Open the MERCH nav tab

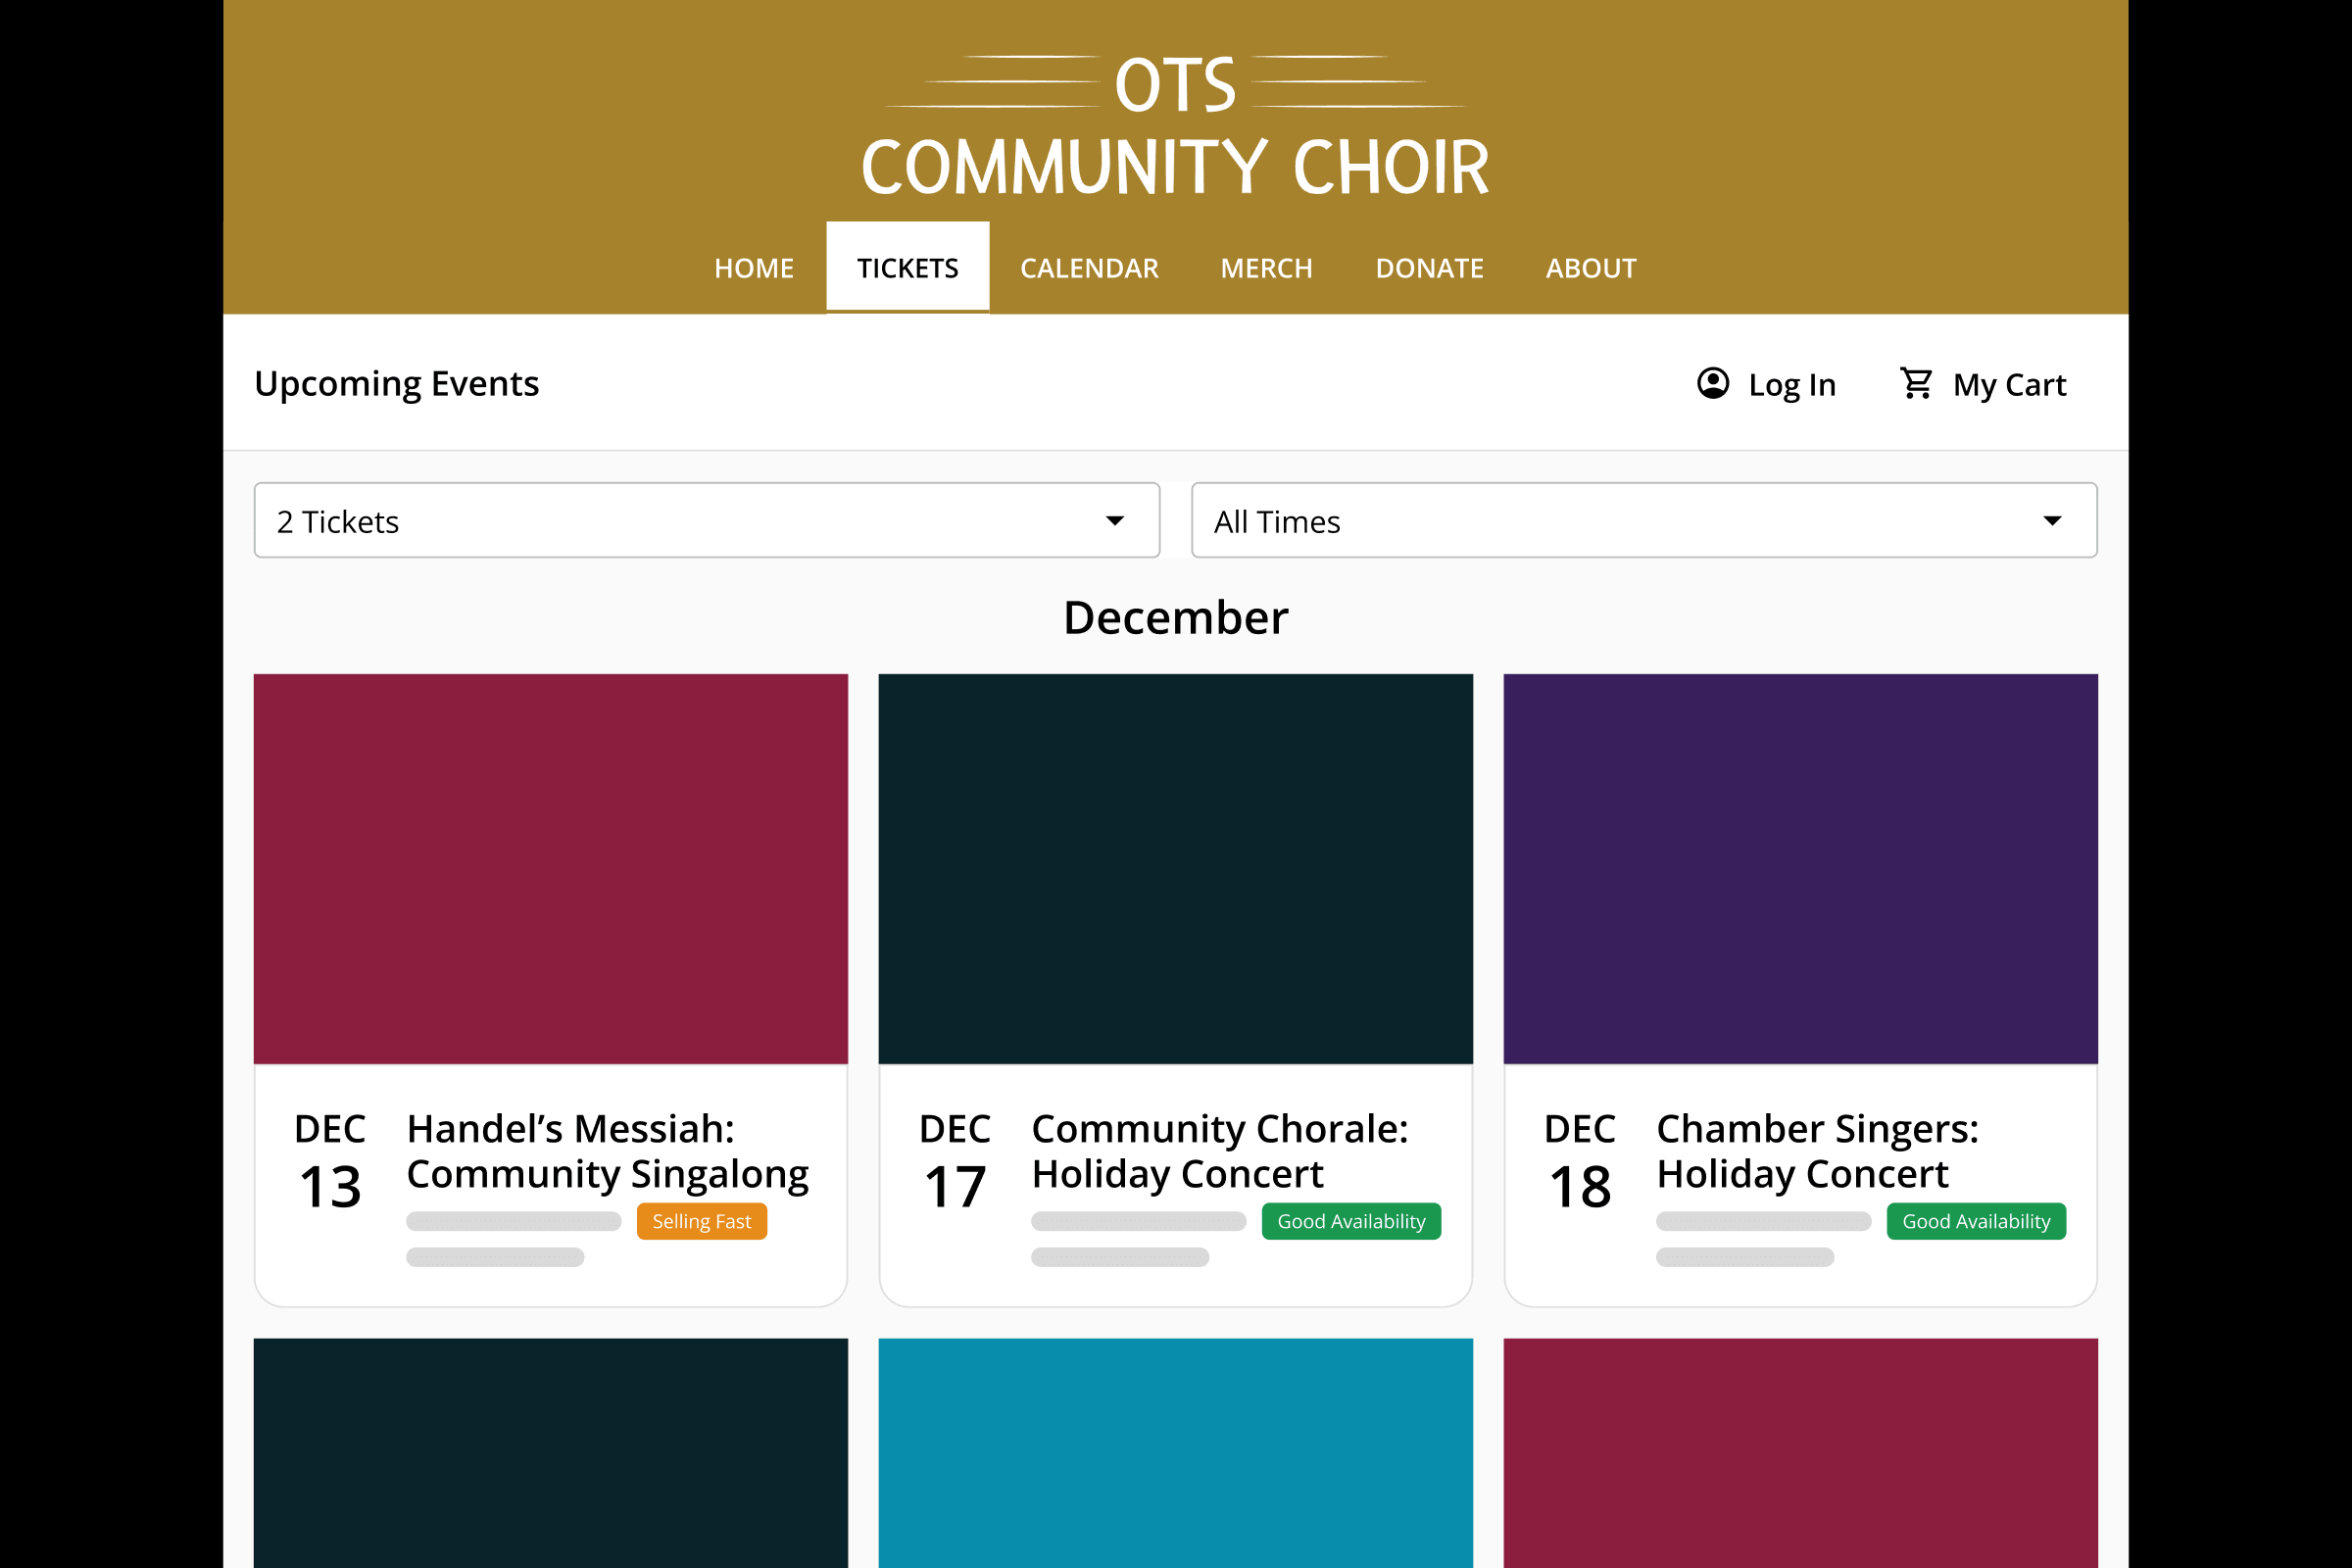[1266, 268]
